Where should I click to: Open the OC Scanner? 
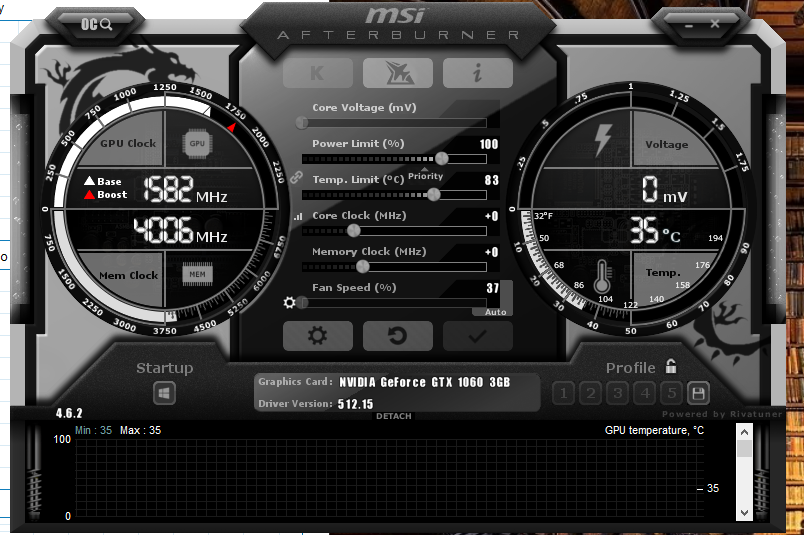pos(96,24)
